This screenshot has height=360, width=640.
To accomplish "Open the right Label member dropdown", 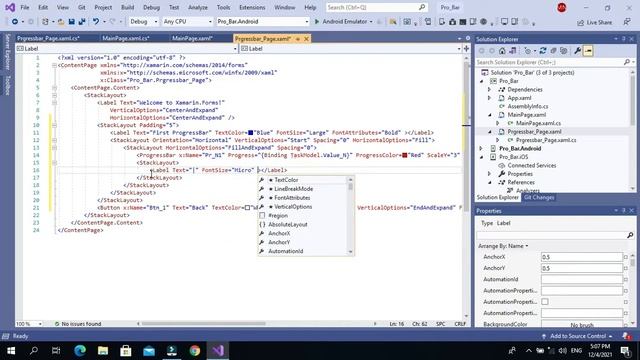I will click(x=351, y=49).
